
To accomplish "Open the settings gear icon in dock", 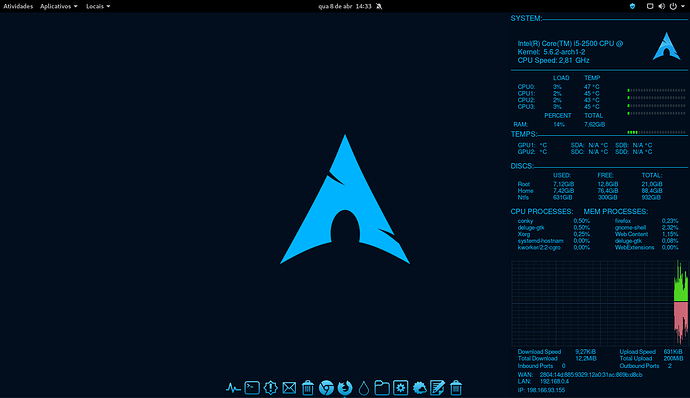I will (400, 387).
